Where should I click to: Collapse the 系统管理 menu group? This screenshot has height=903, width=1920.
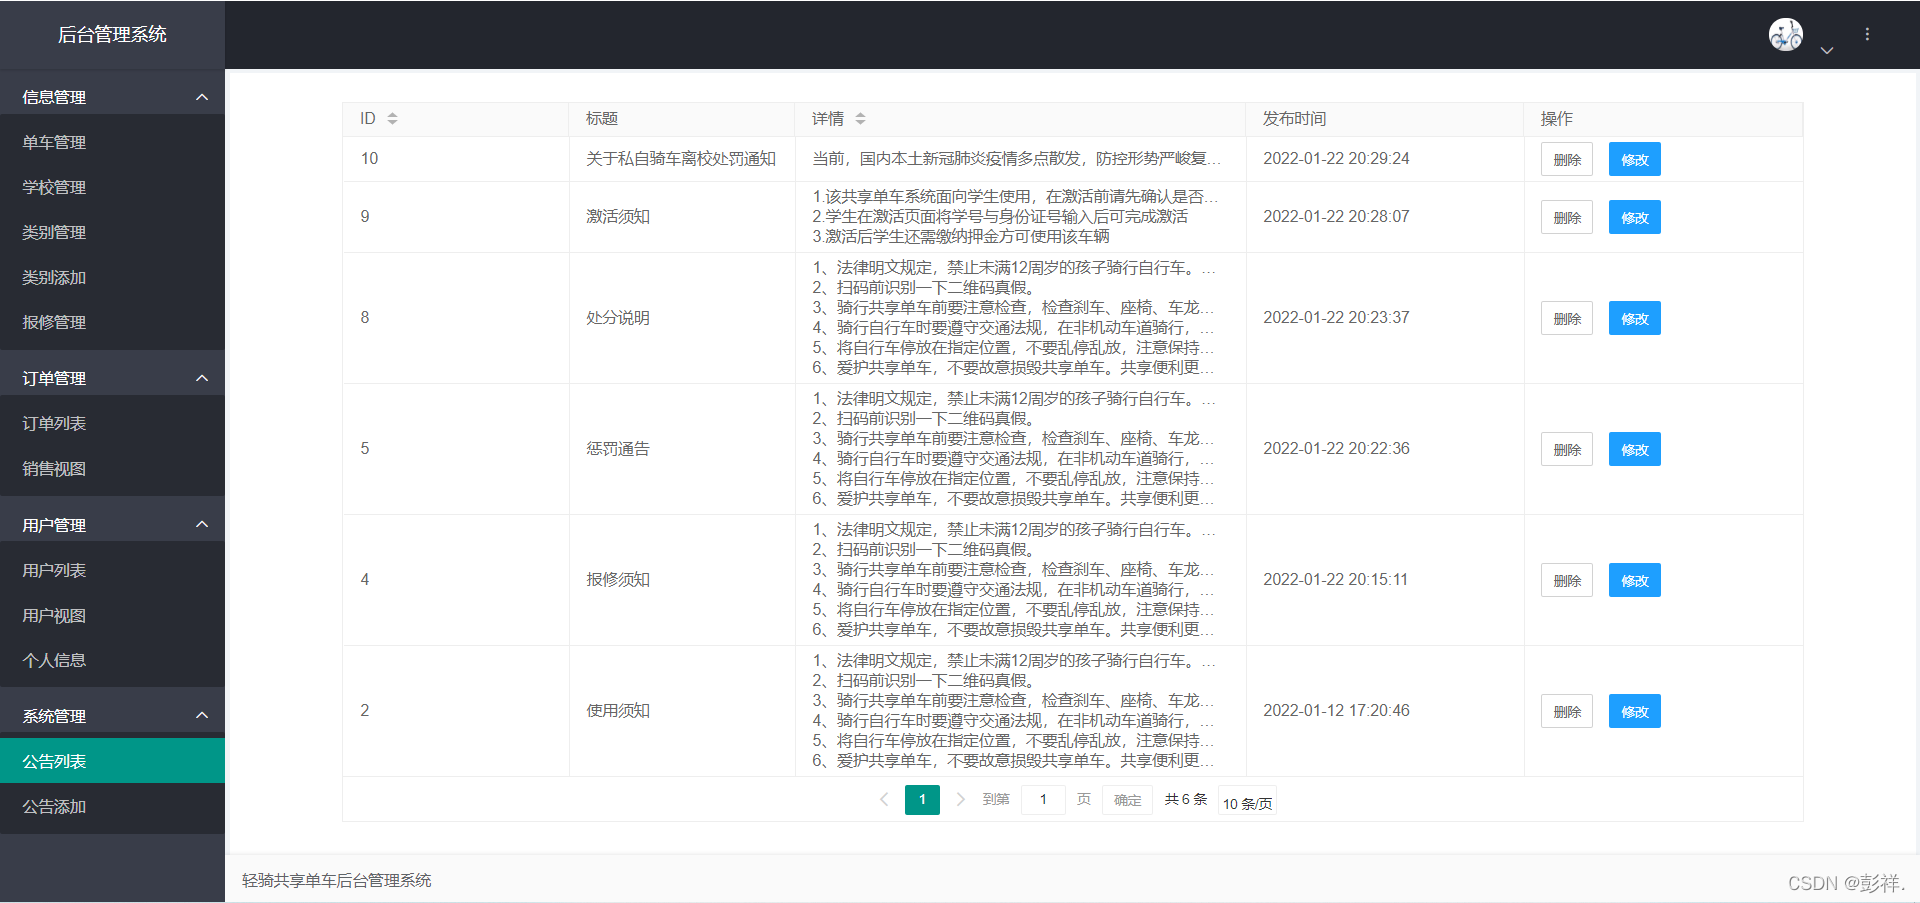pos(112,716)
